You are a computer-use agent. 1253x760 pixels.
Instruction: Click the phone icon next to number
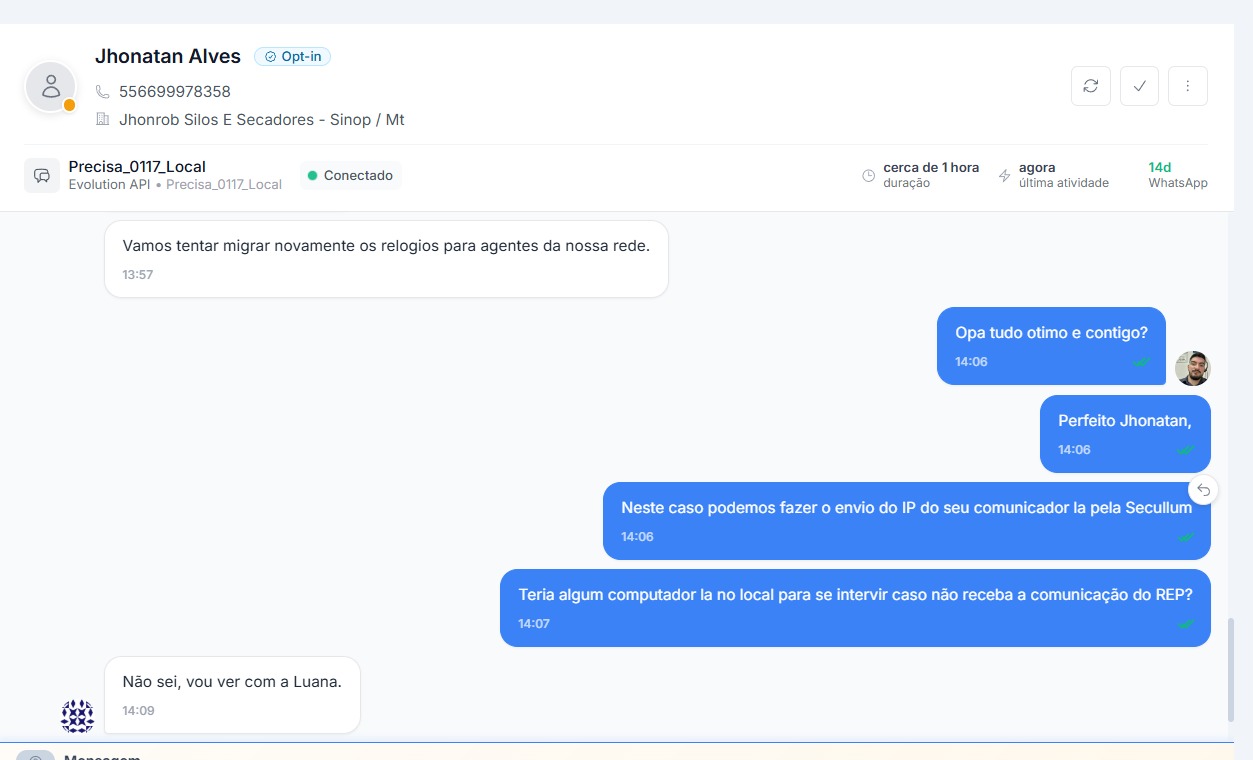102,92
